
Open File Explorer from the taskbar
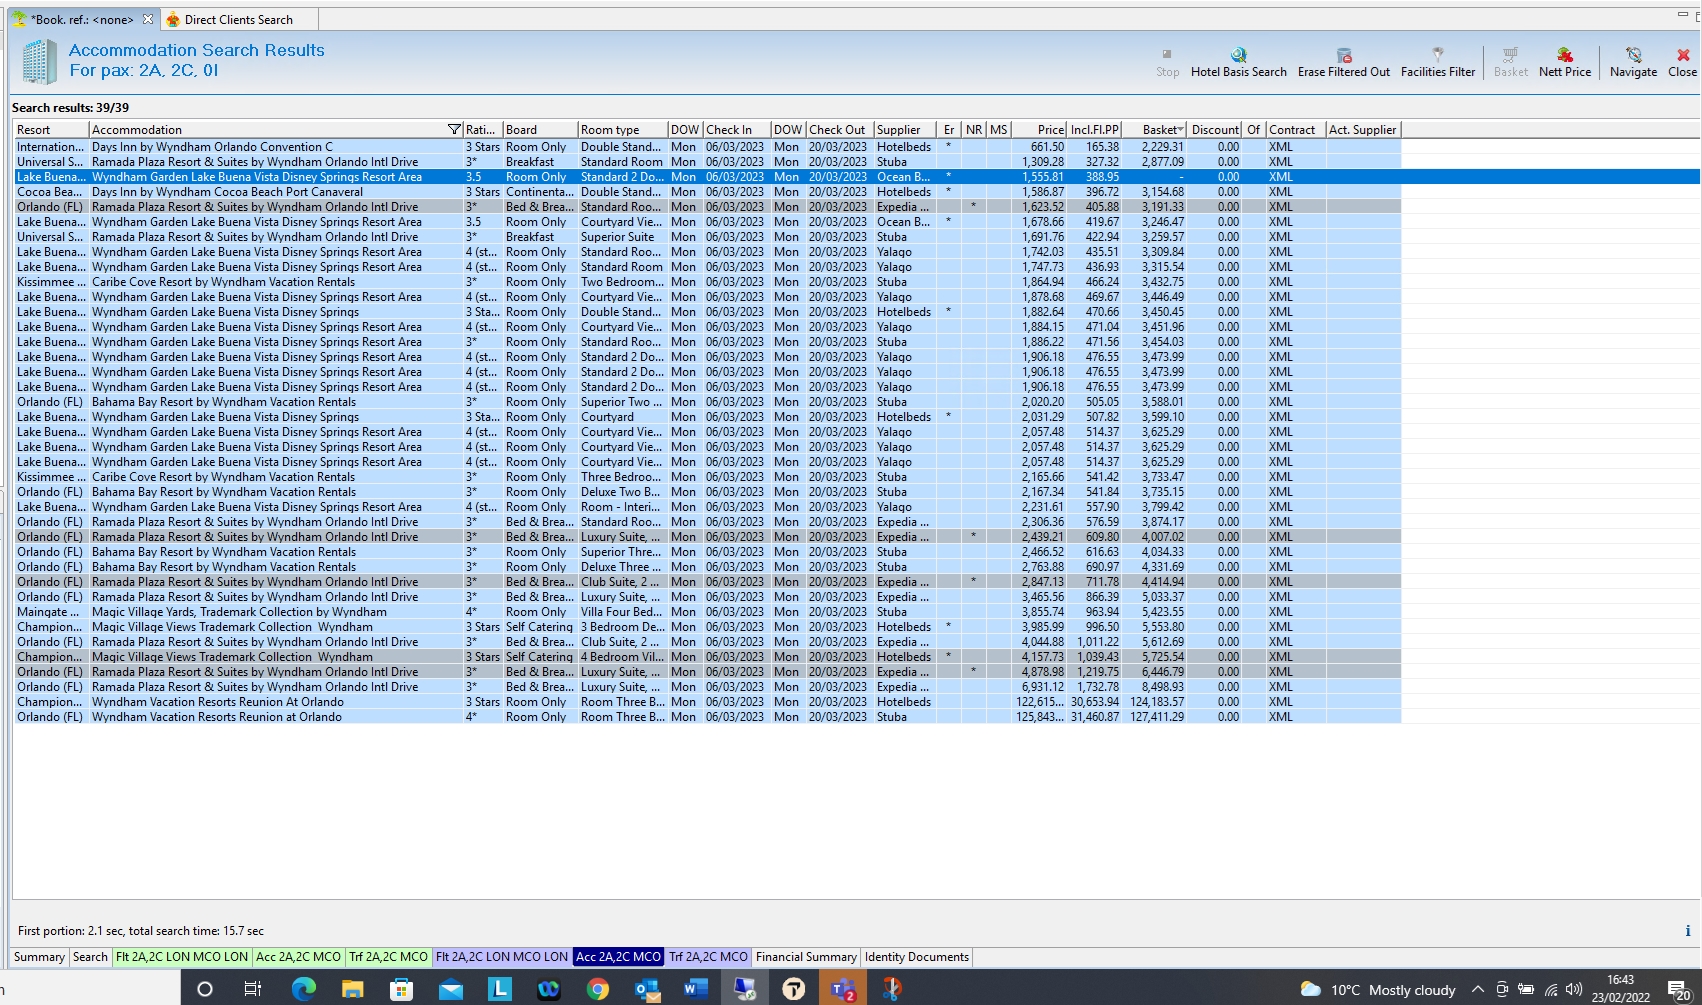tap(352, 989)
